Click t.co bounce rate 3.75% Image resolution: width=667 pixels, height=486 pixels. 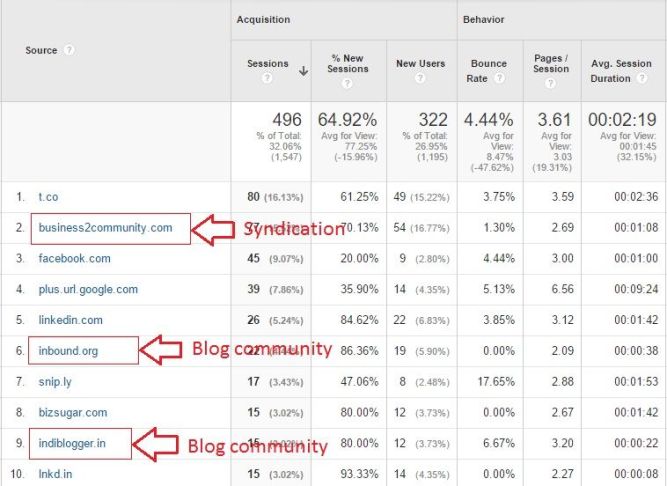(x=499, y=196)
